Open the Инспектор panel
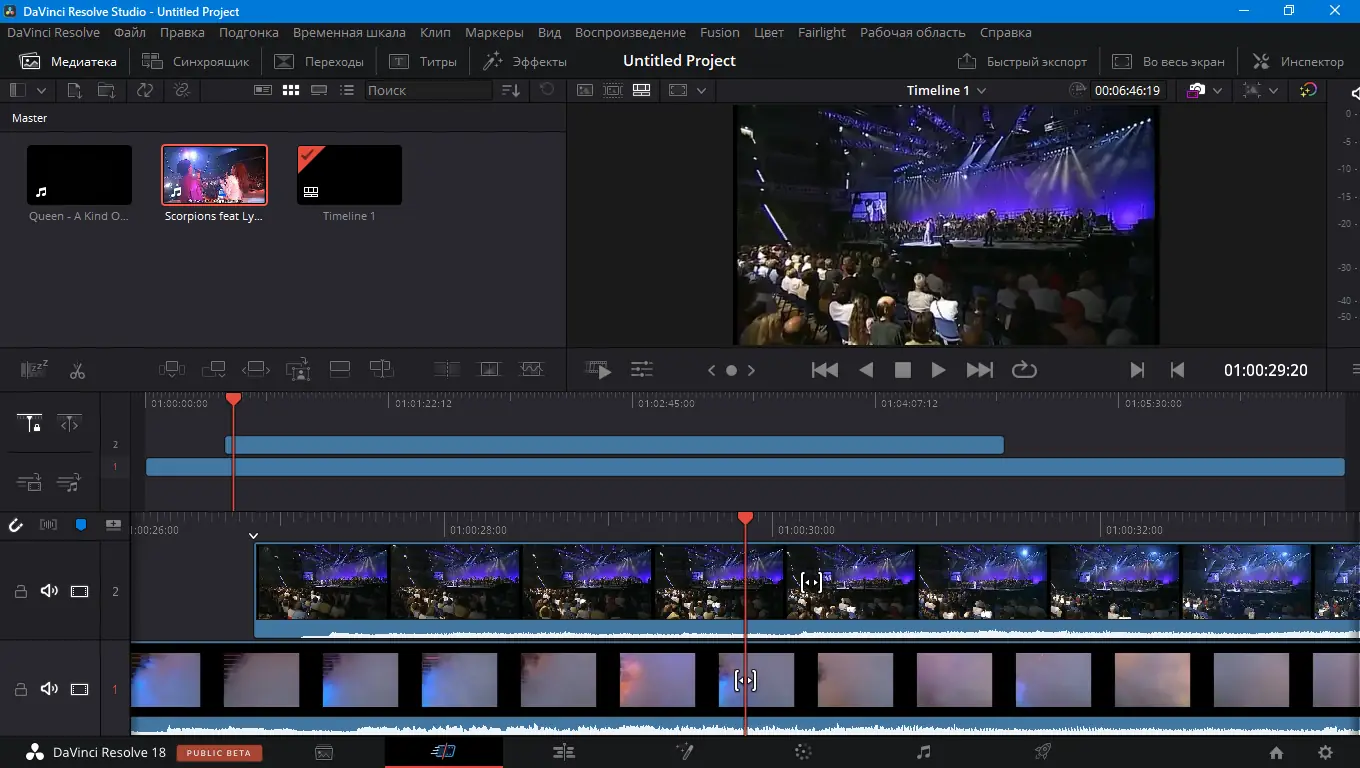 click(x=1297, y=60)
